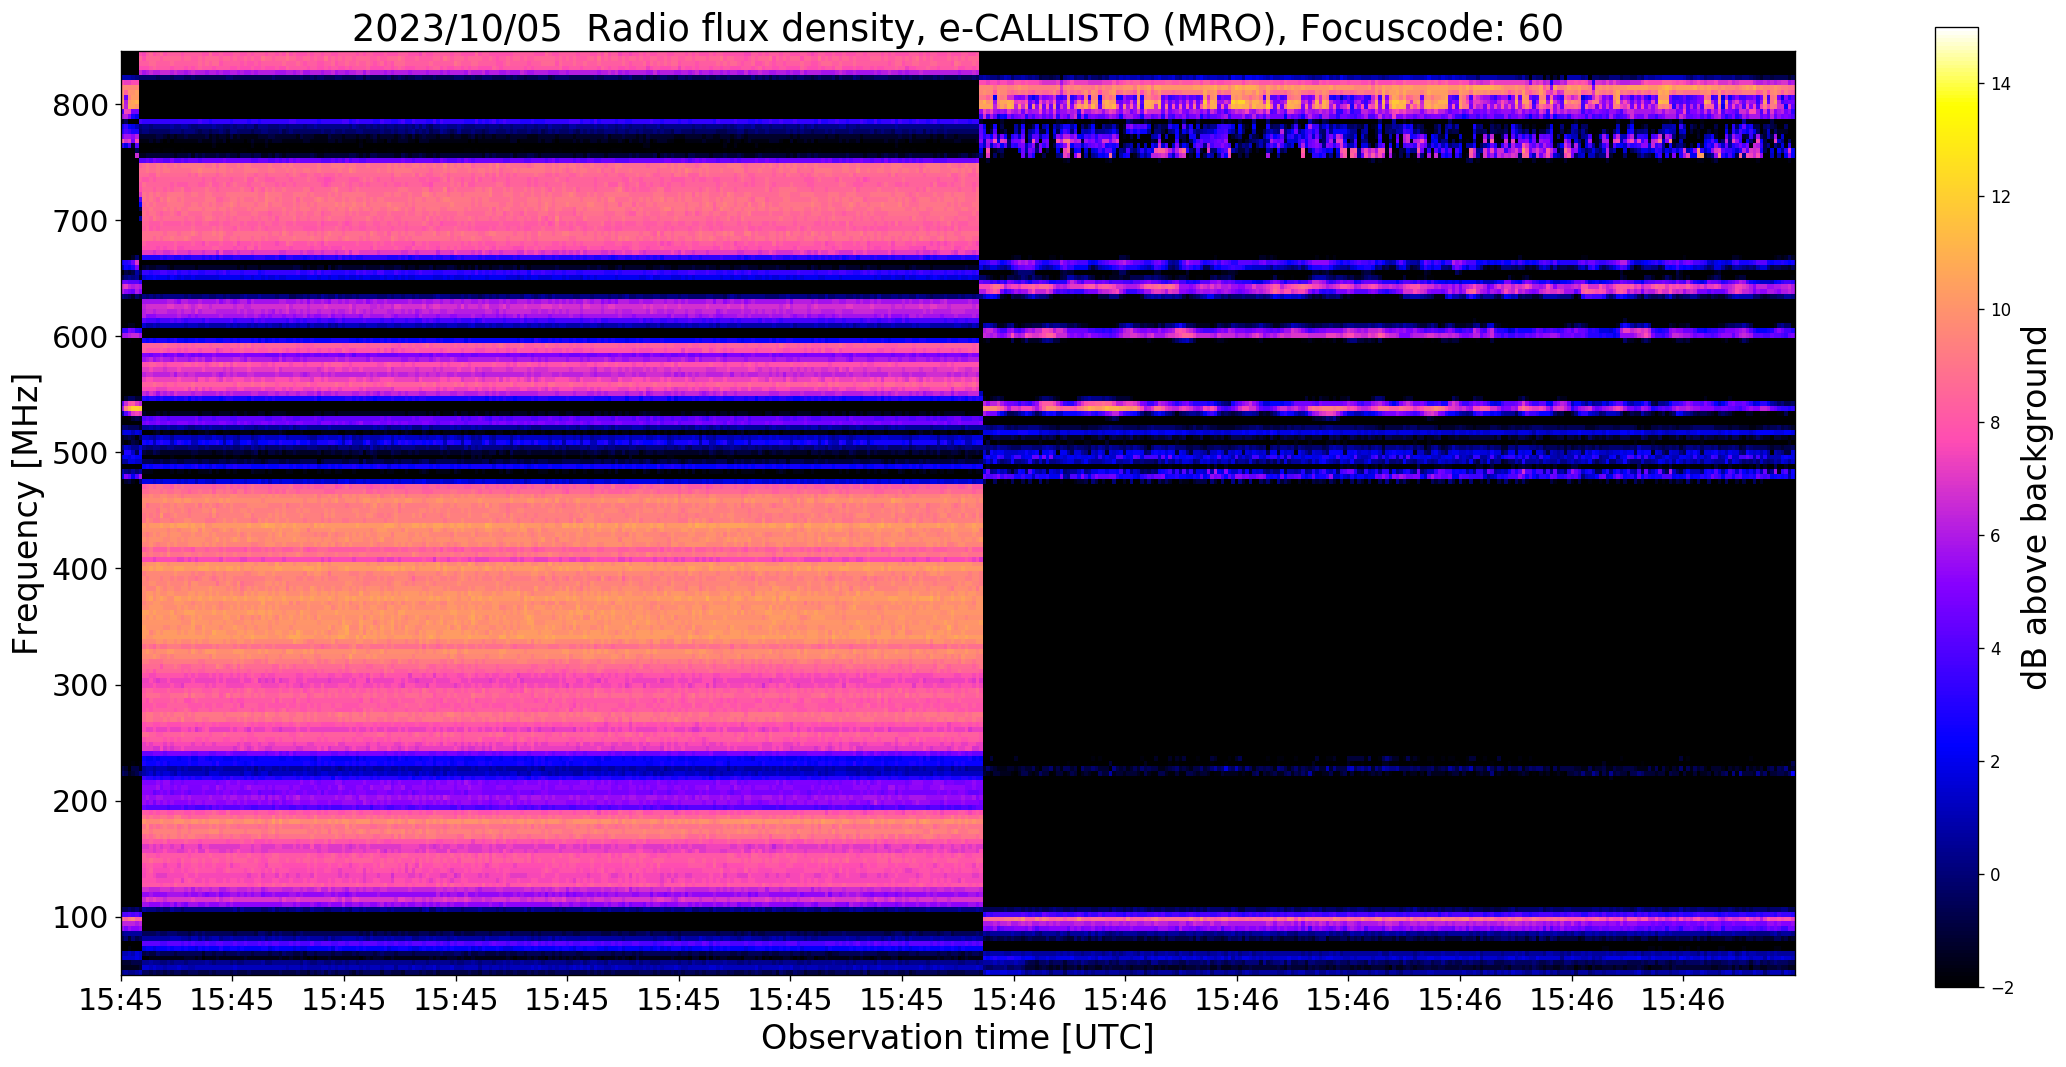Click the 700 frequency tick label
Image resolution: width=2066 pixels, height=1067 pixels.
tap(81, 221)
